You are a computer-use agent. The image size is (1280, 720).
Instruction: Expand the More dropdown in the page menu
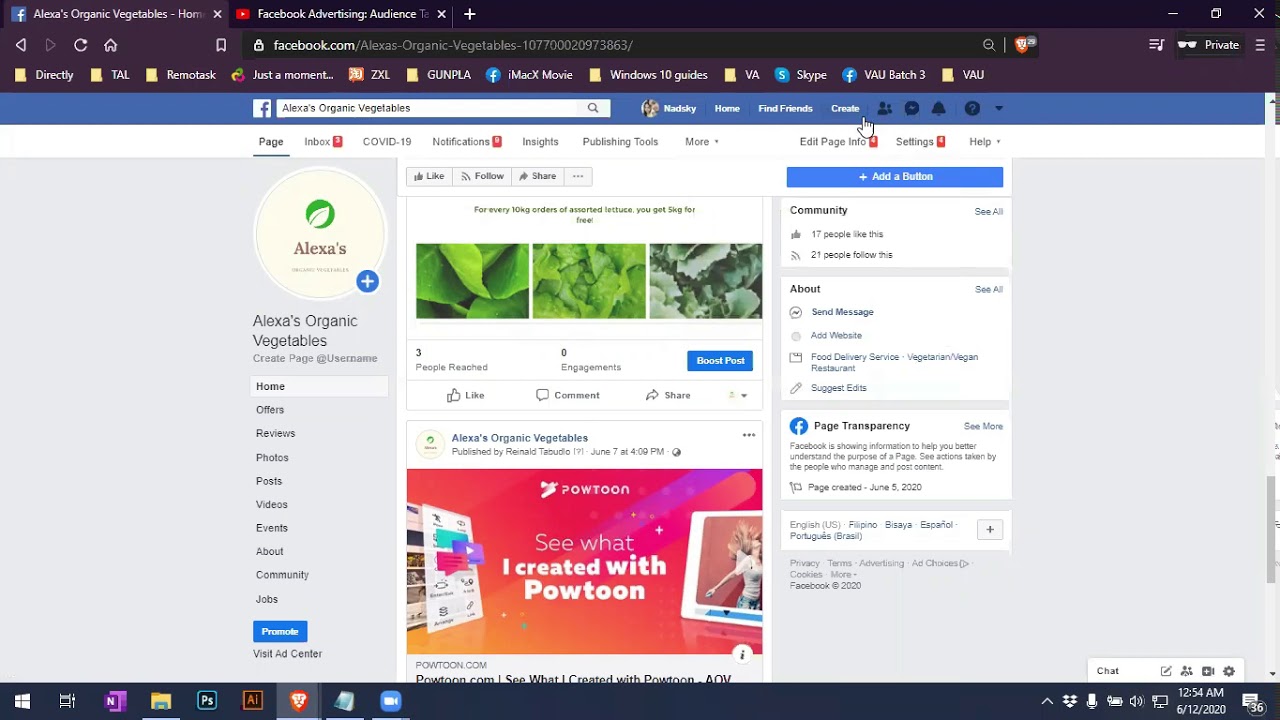click(x=702, y=142)
